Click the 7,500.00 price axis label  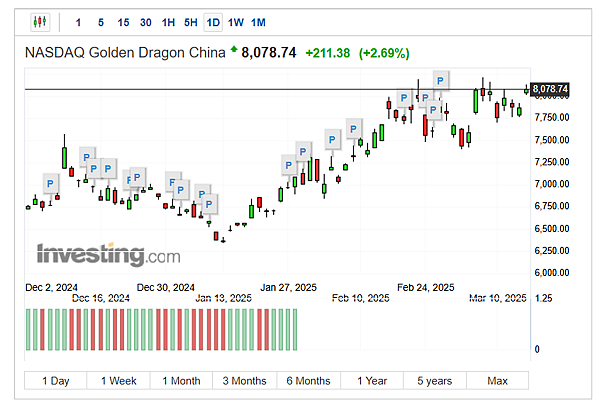tap(552, 140)
